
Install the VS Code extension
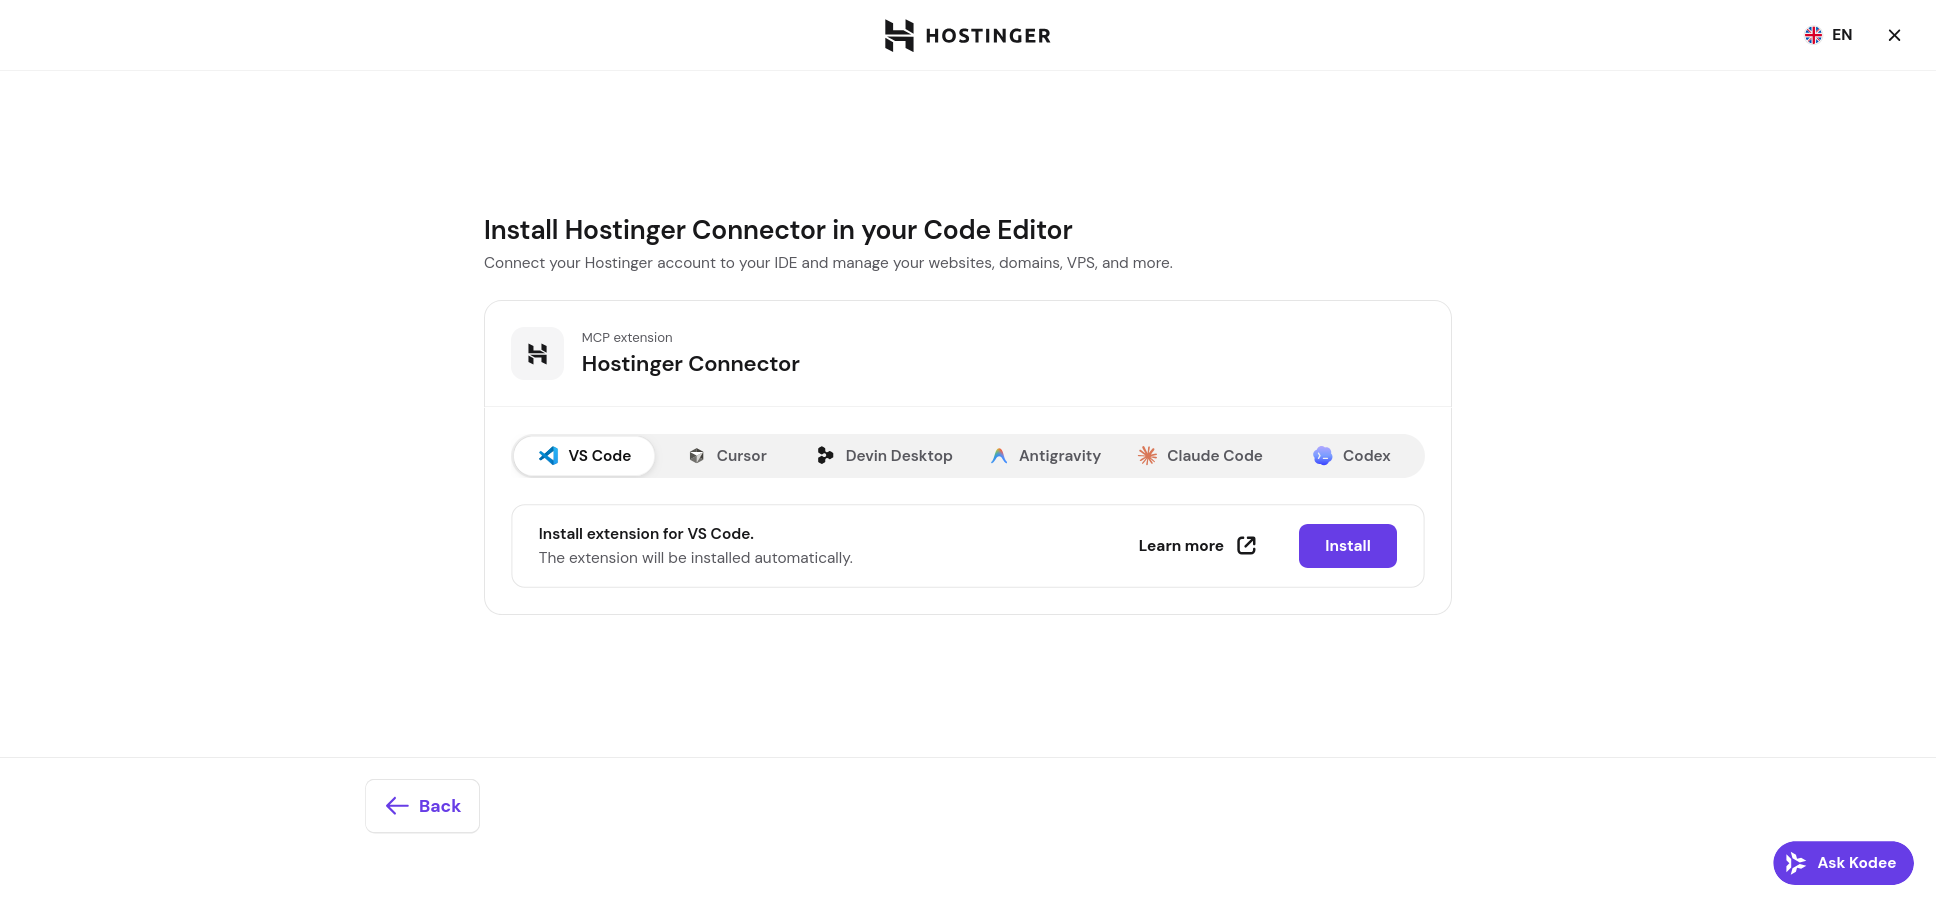pos(1347,546)
